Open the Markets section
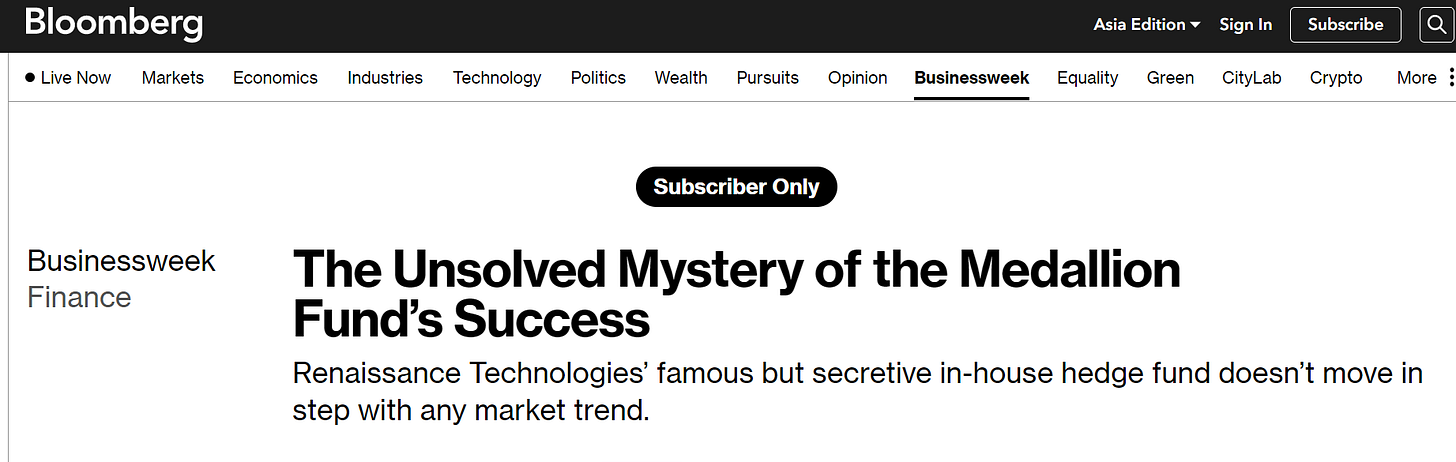Screen dimensions: 1456x462 173,78
